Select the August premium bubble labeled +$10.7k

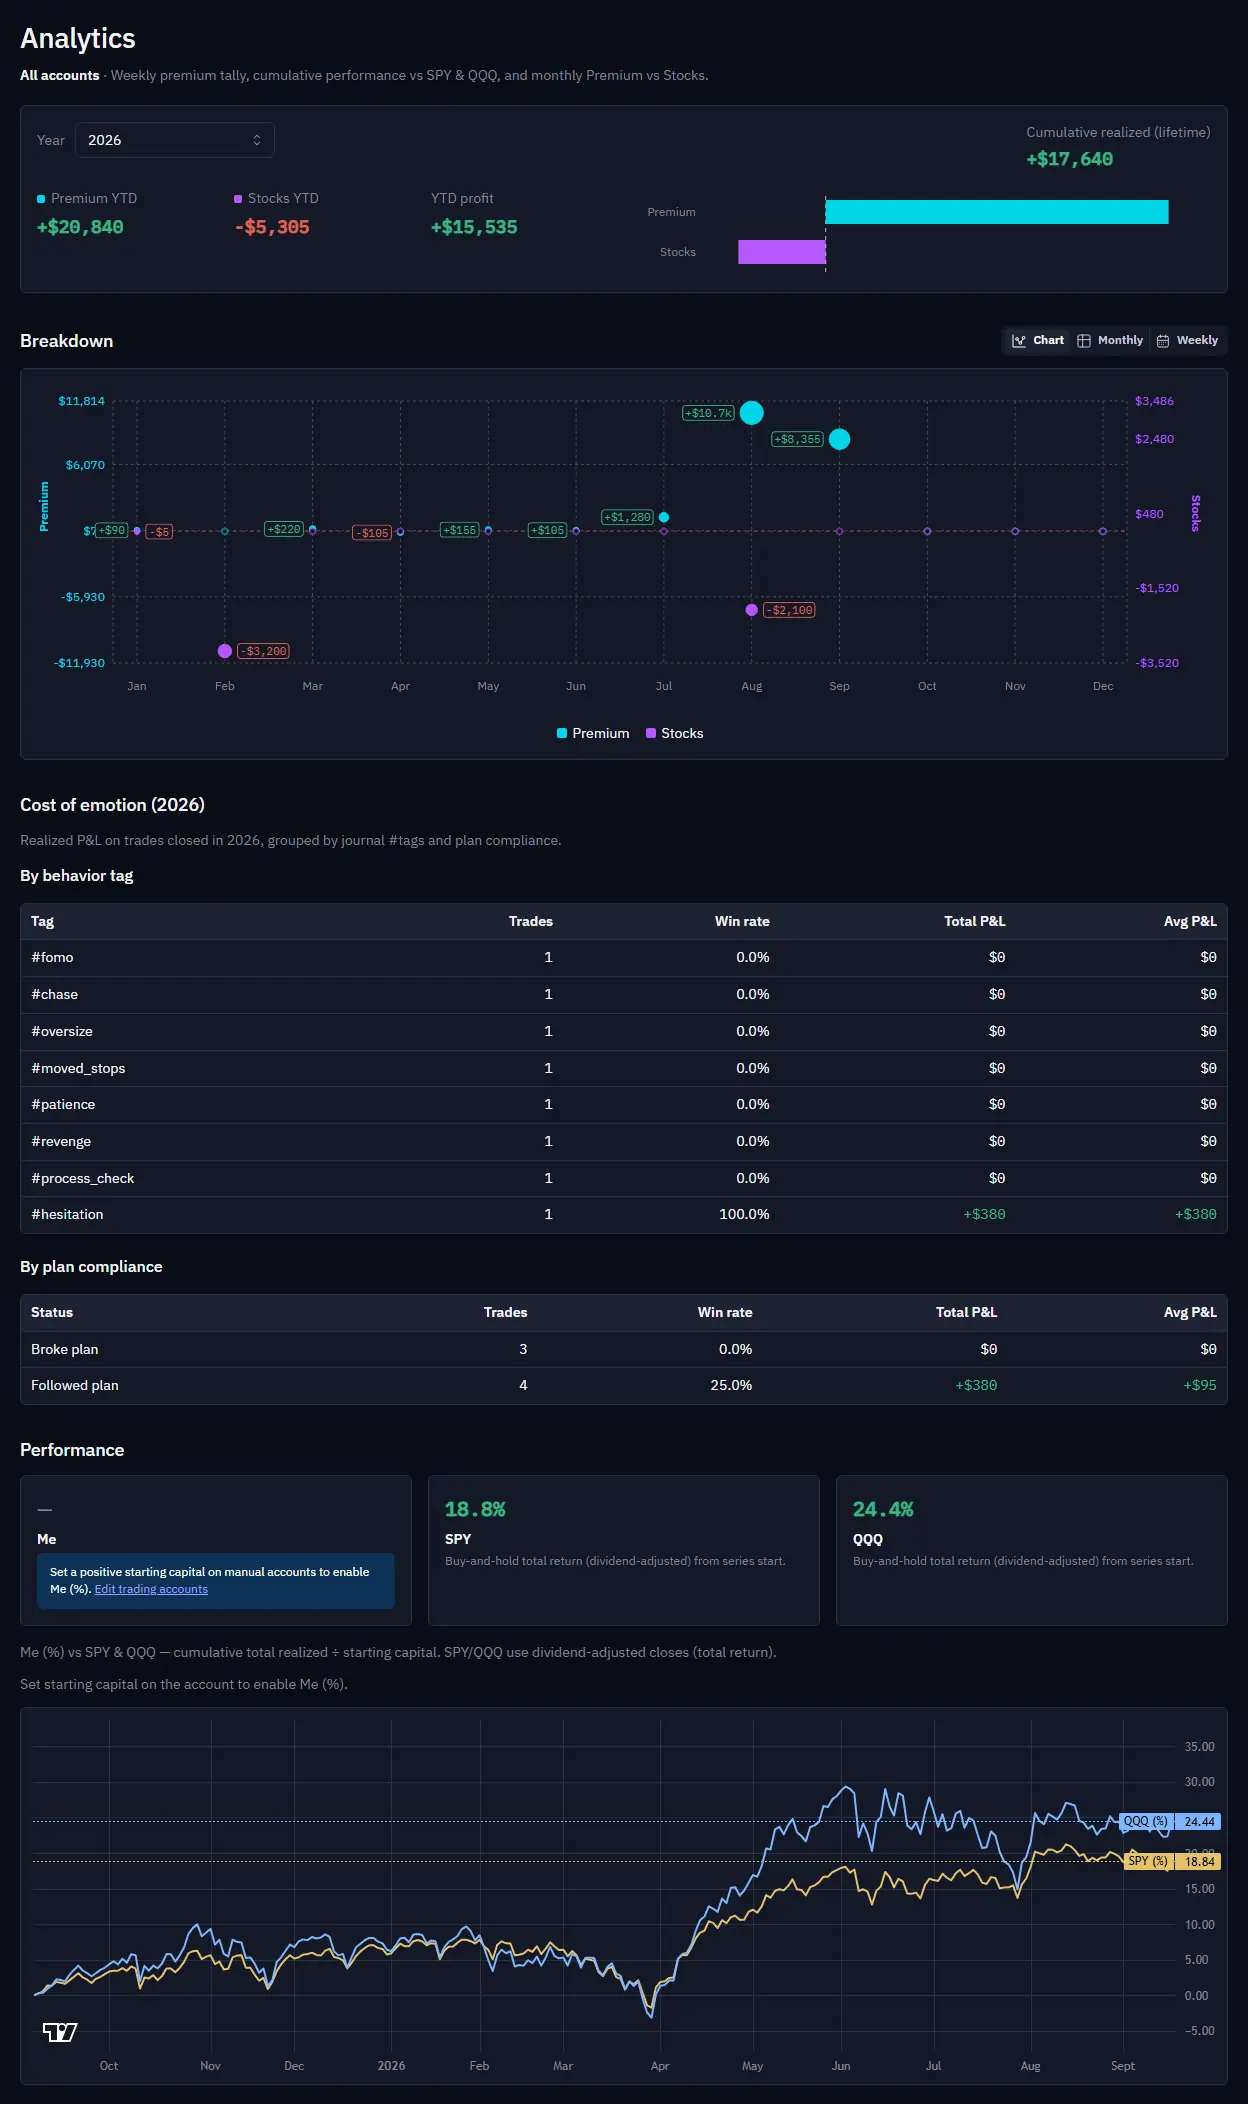click(752, 413)
